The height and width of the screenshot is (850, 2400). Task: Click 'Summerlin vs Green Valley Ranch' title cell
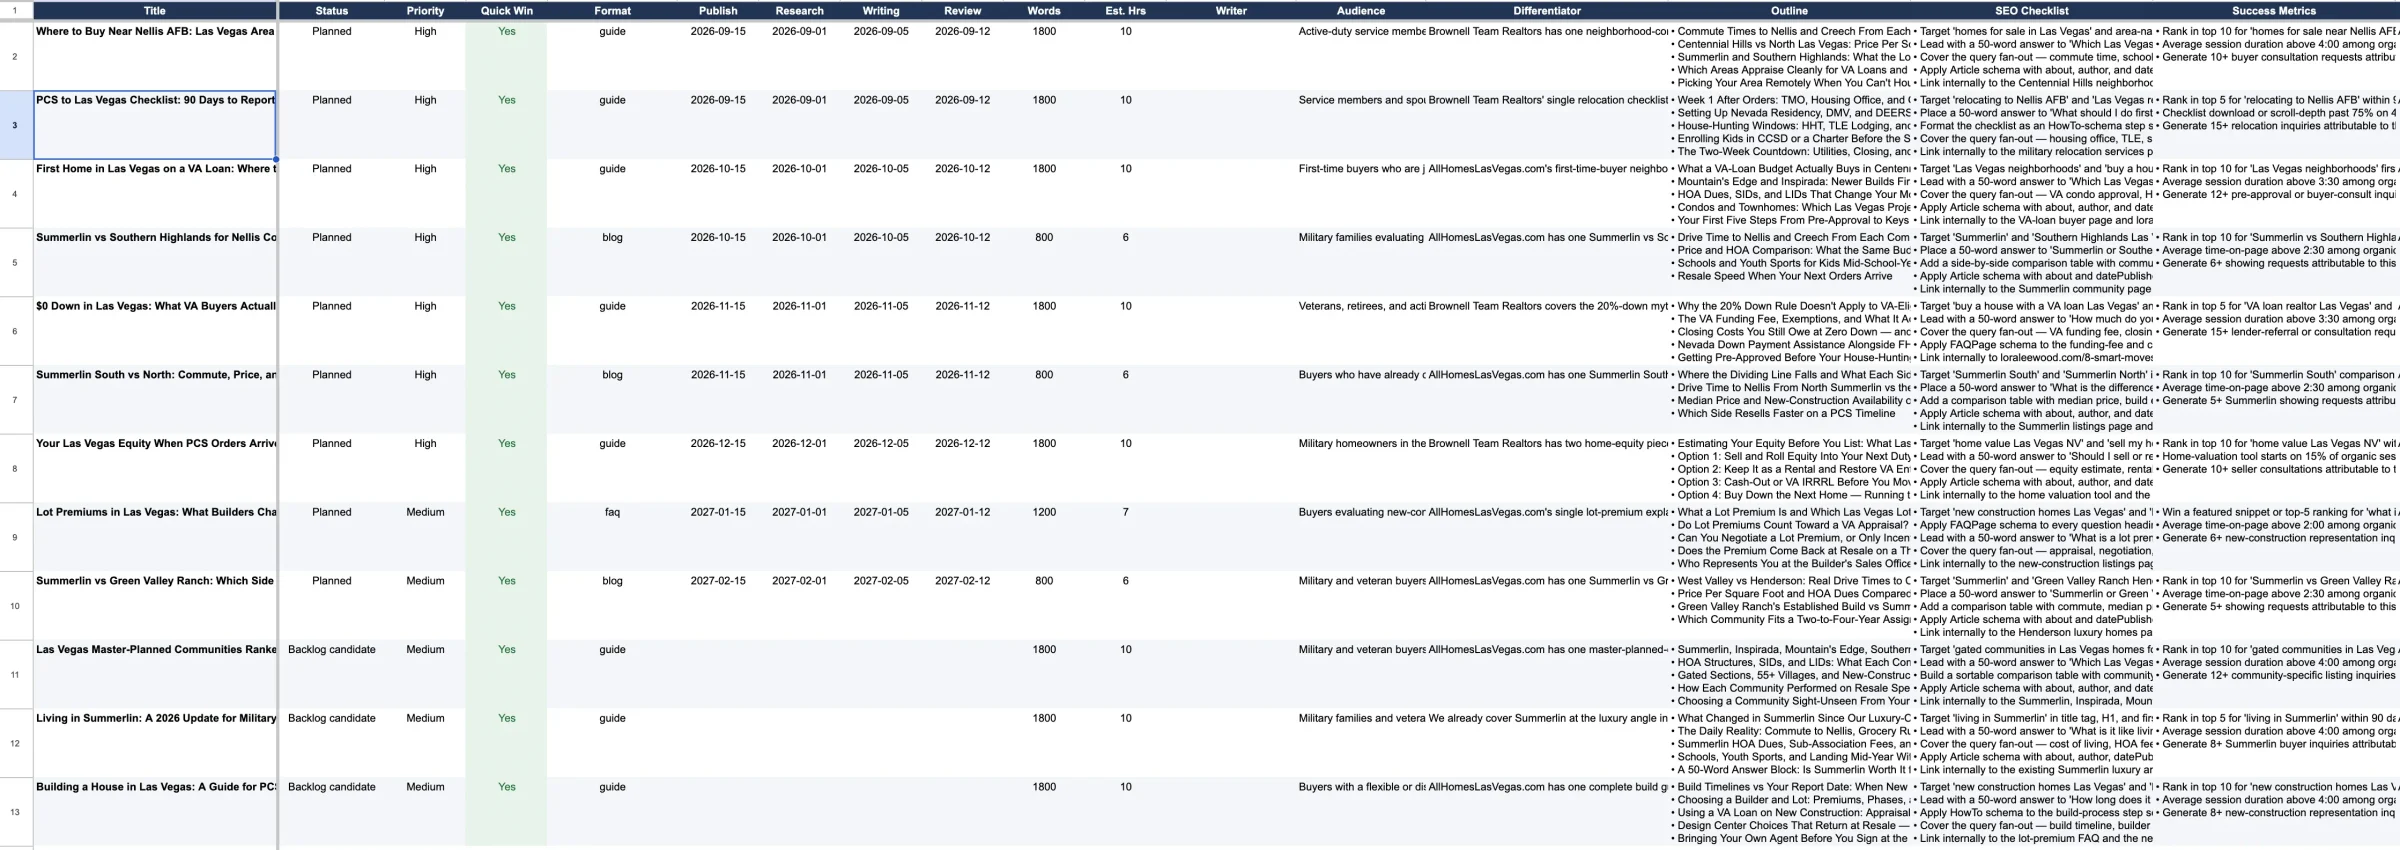tap(155, 606)
